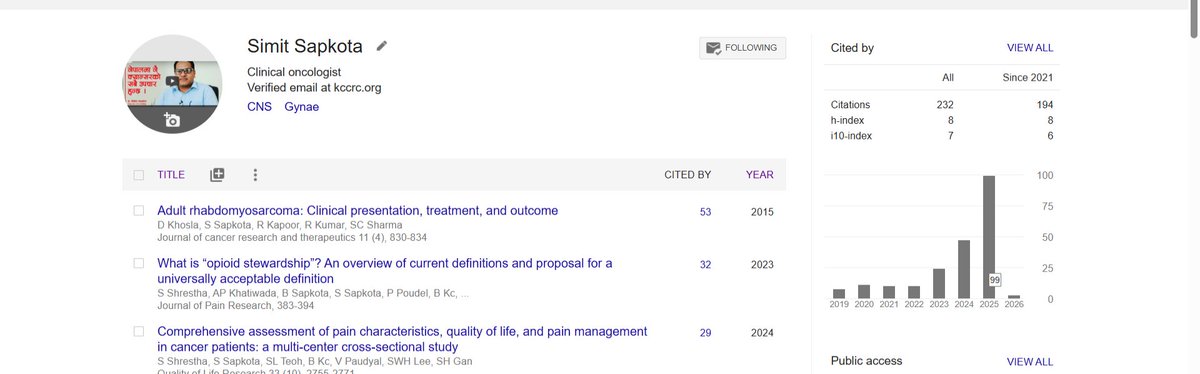Viewport: 1200px width, 374px height.
Task: Click the Citations row label
Action: tap(850, 104)
